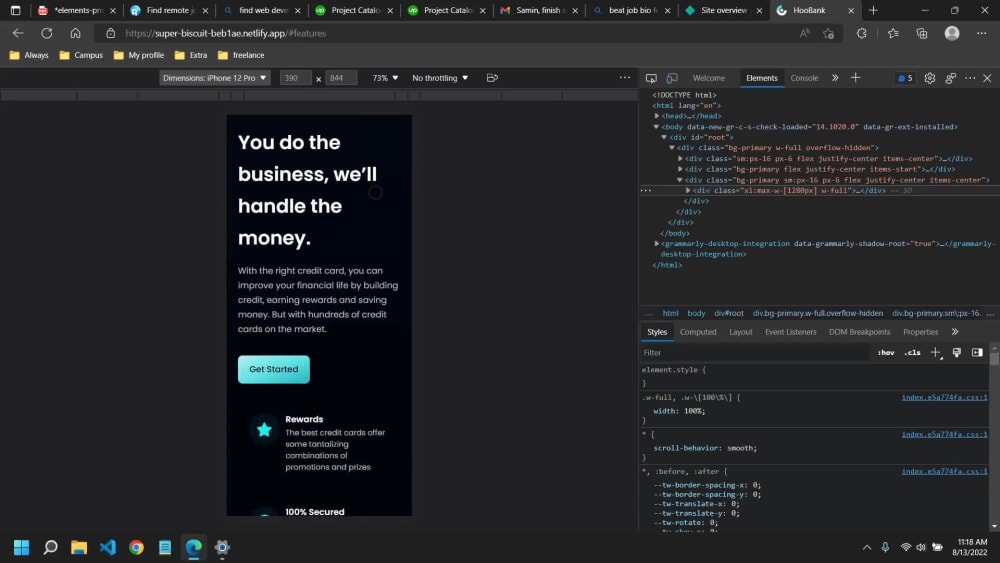Screen dimensions: 1000x563
Task: Switch to the Elements tab
Action: (761, 78)
